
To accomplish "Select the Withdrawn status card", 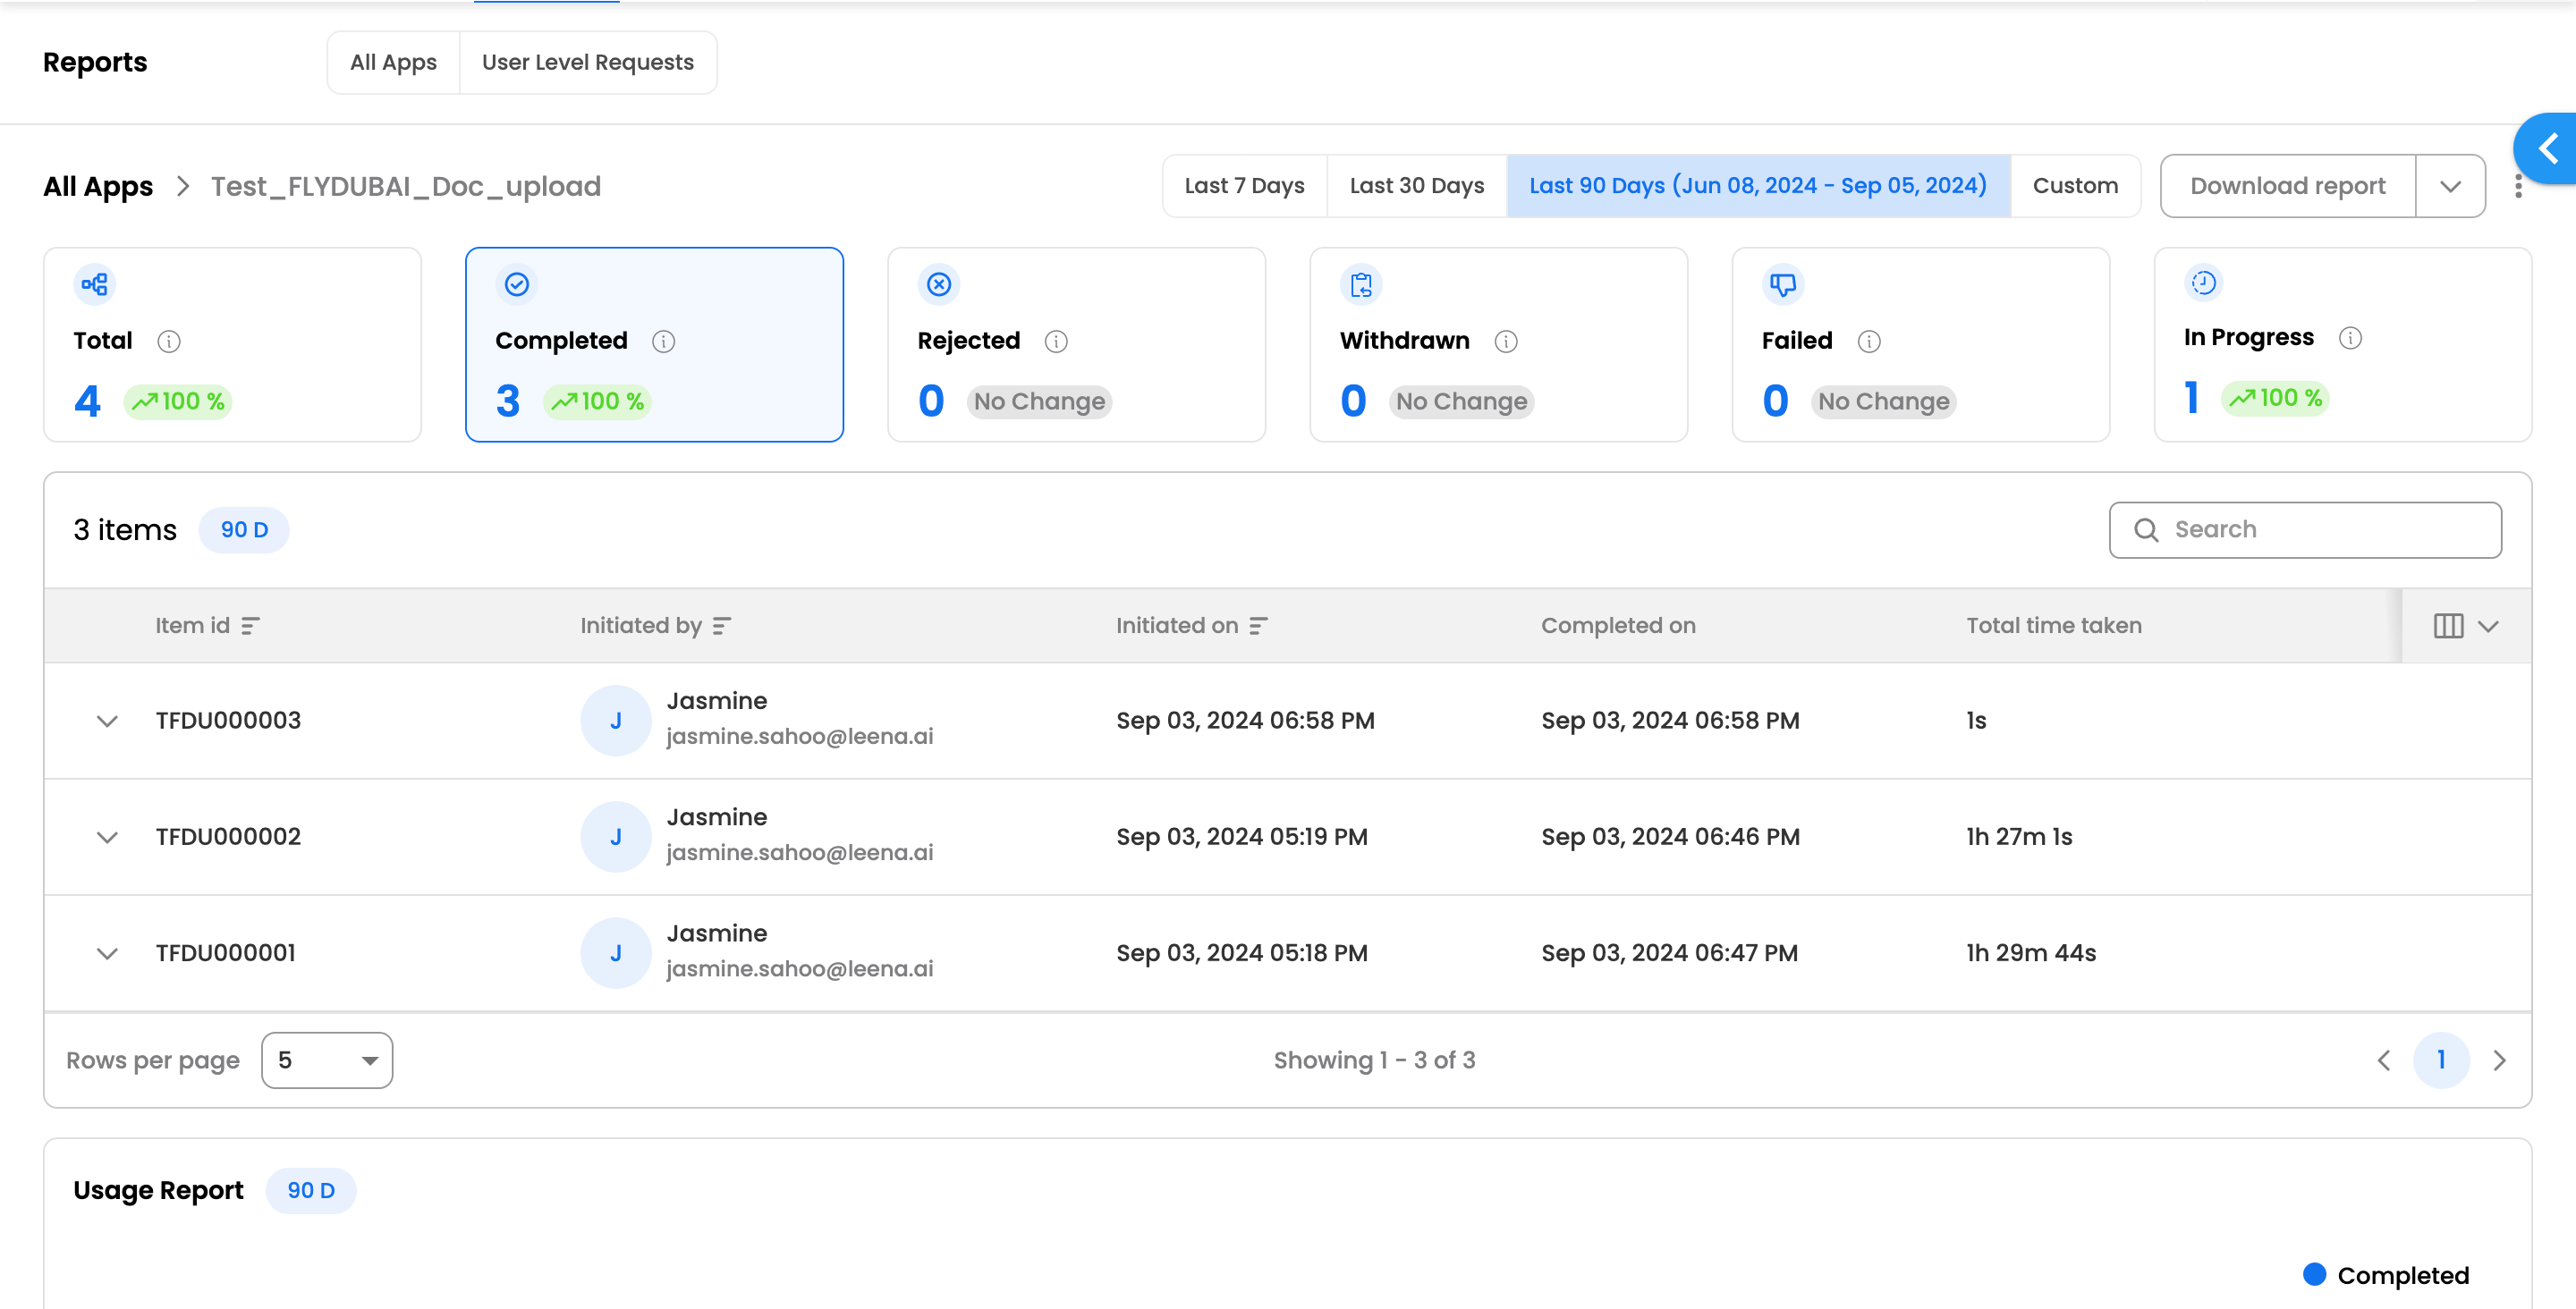I will click(x=1498, y=344).
